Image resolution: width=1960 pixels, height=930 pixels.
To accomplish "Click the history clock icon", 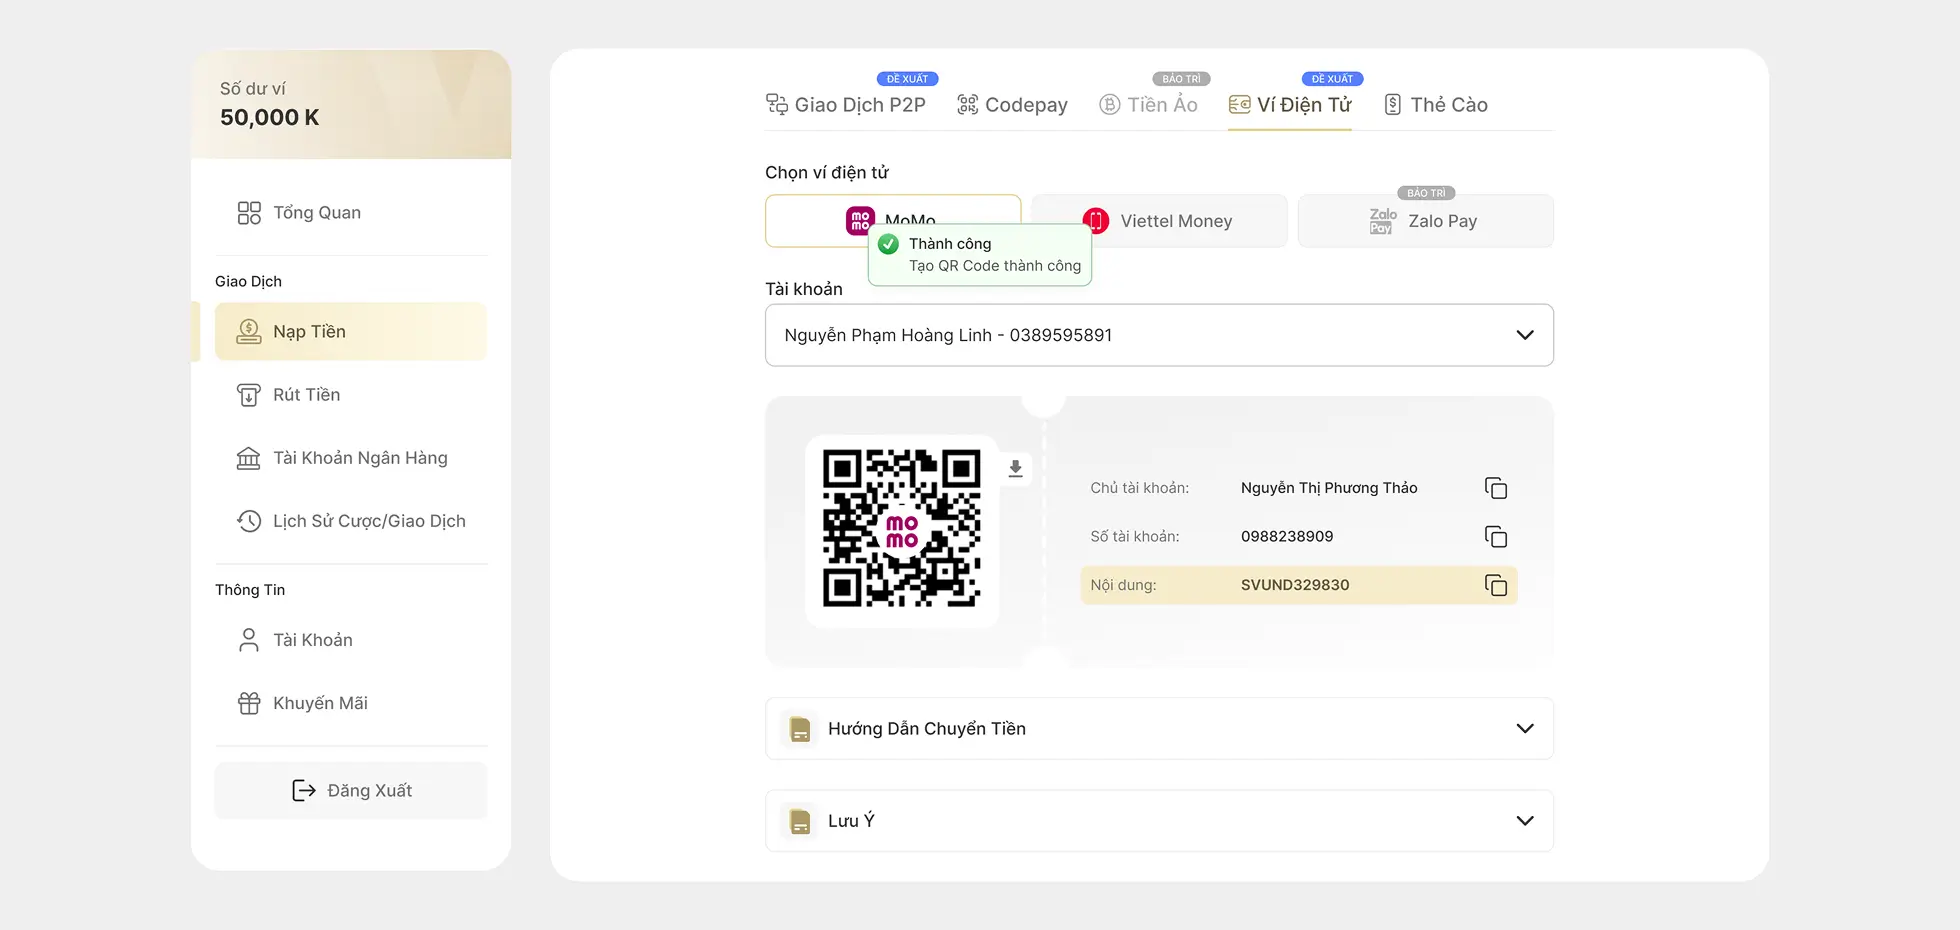I will (x=249, y=521).
